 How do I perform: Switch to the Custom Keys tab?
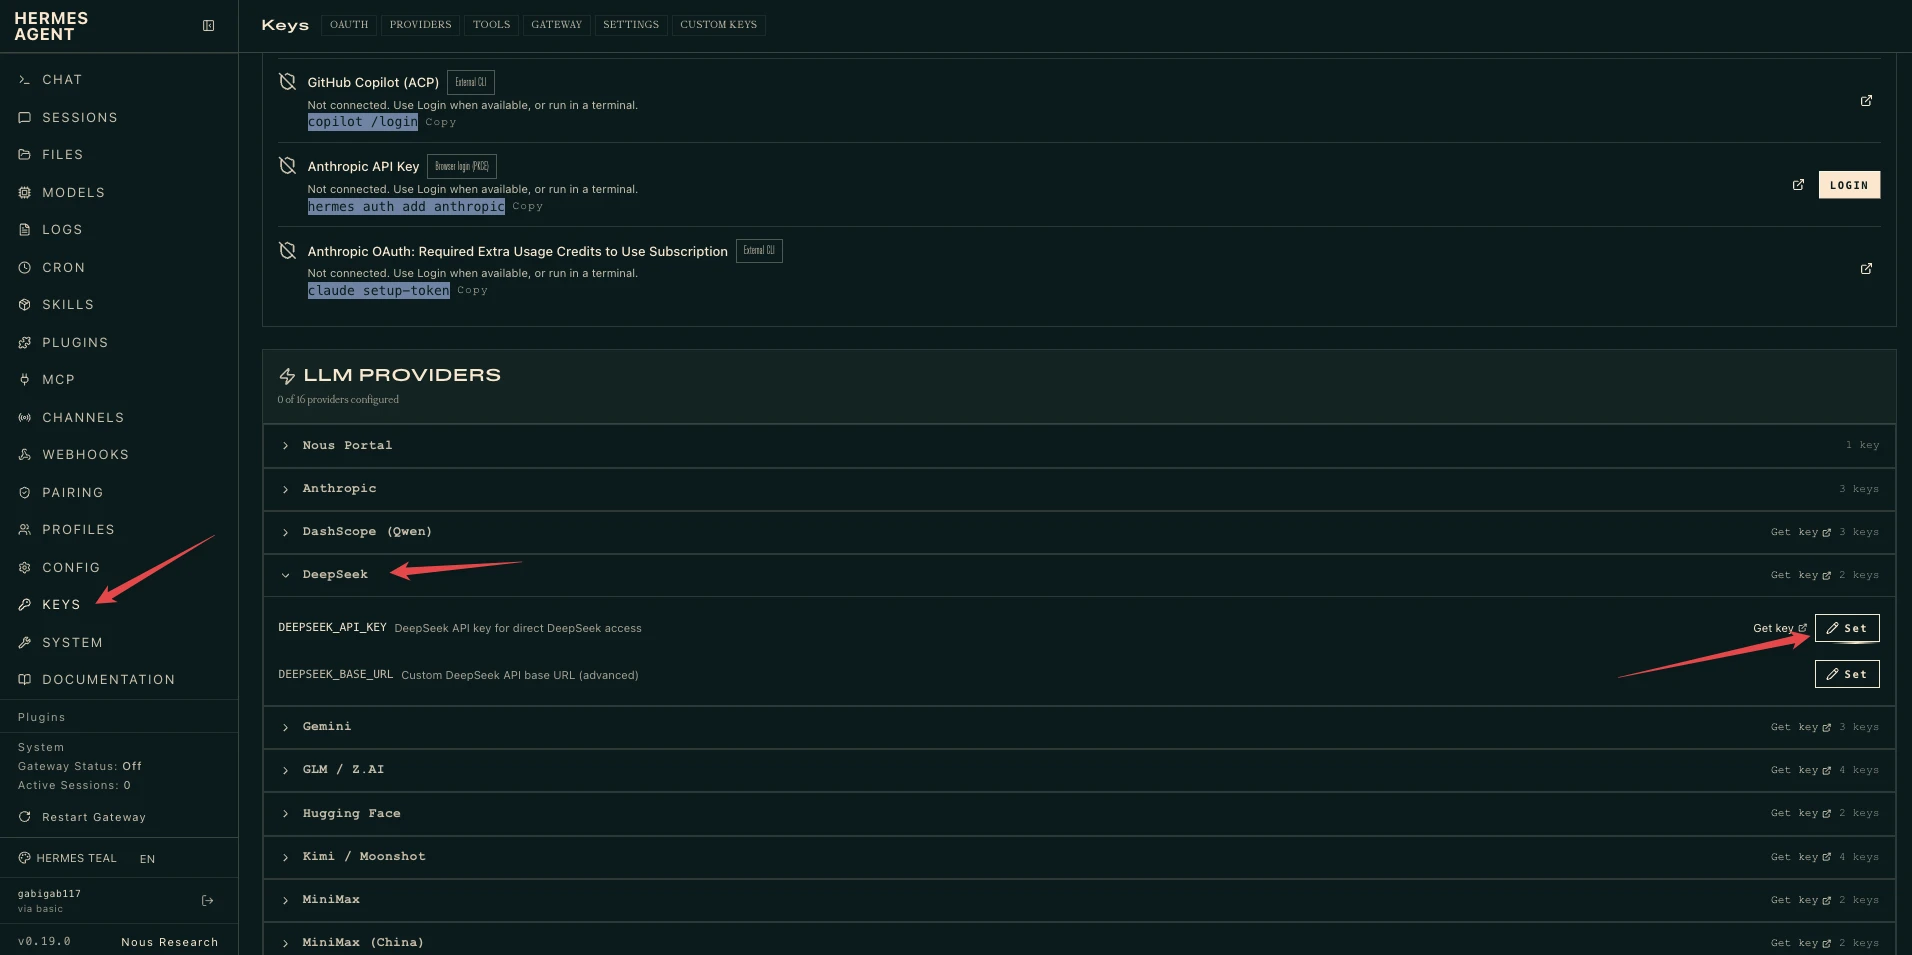718,25
